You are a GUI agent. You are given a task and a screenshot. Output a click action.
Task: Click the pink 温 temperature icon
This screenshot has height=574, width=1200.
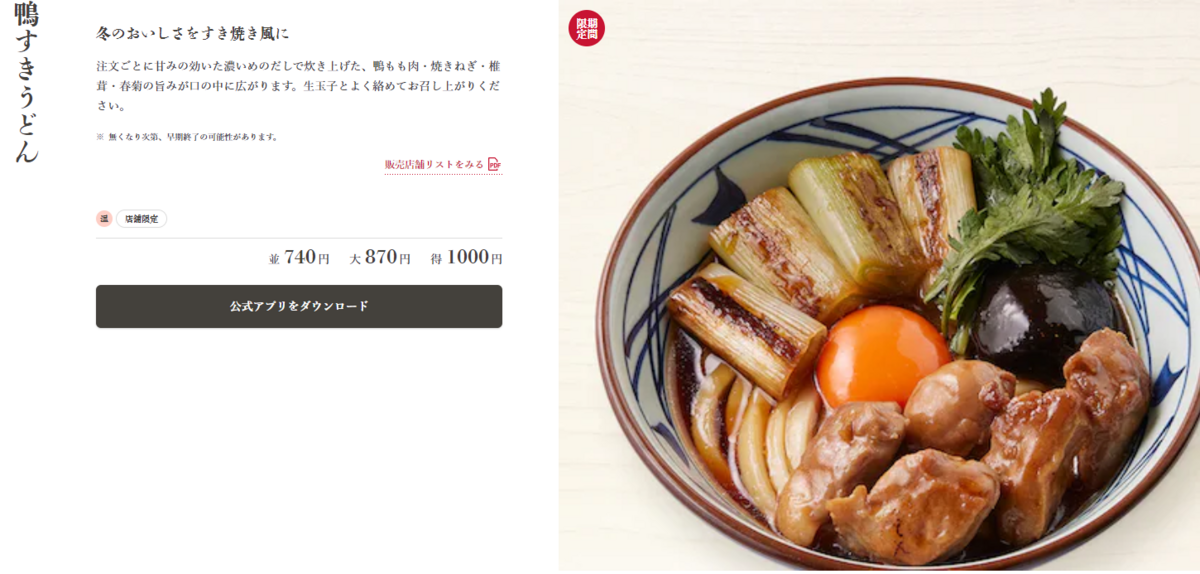(x=104, y=219)
